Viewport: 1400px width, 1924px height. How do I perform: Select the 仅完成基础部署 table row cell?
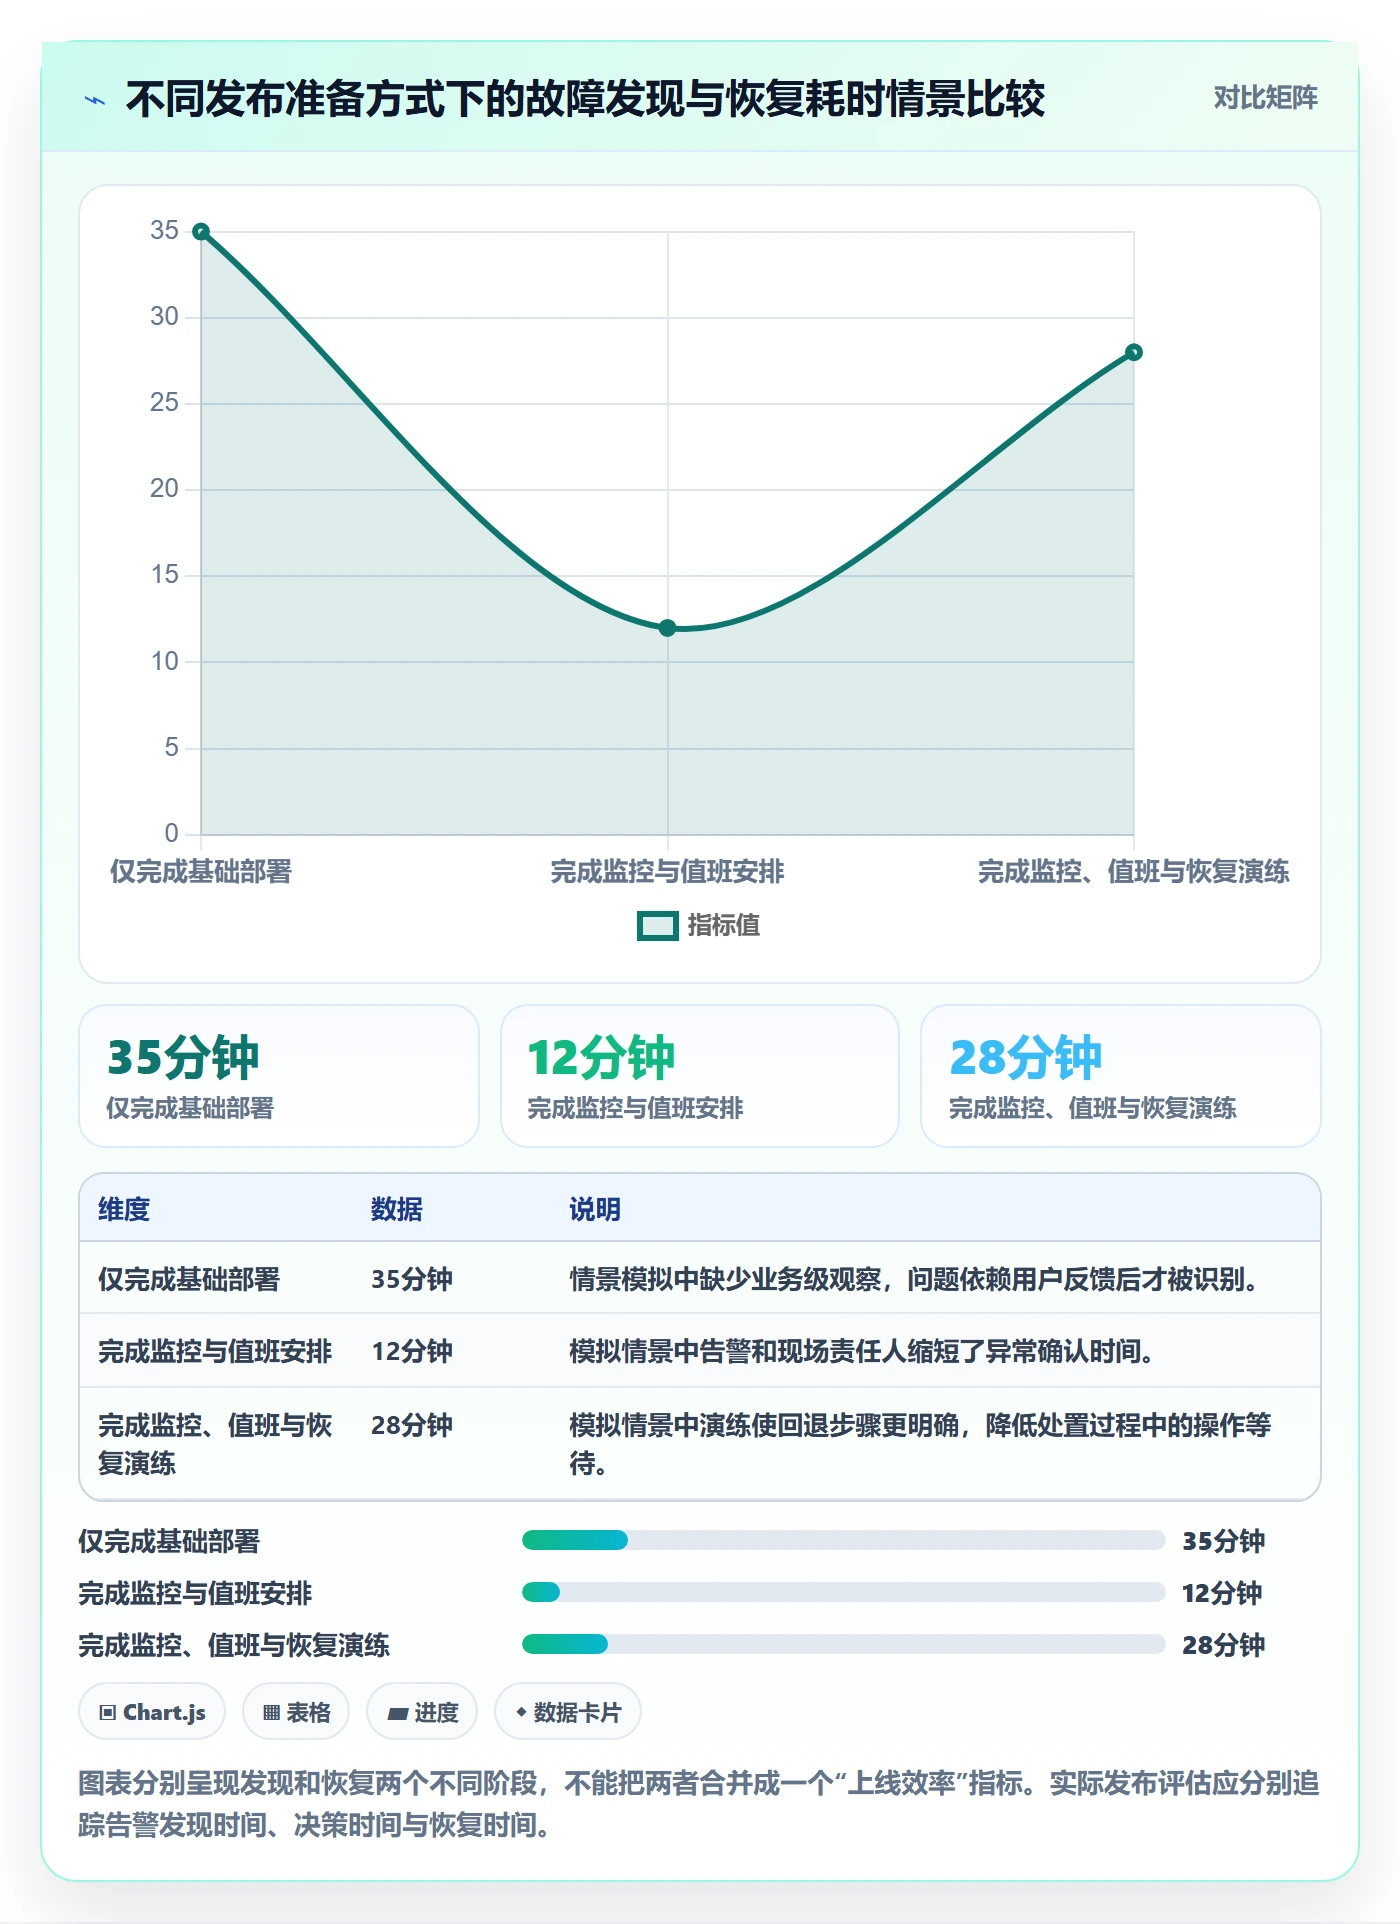click(x=189, y=1280)
